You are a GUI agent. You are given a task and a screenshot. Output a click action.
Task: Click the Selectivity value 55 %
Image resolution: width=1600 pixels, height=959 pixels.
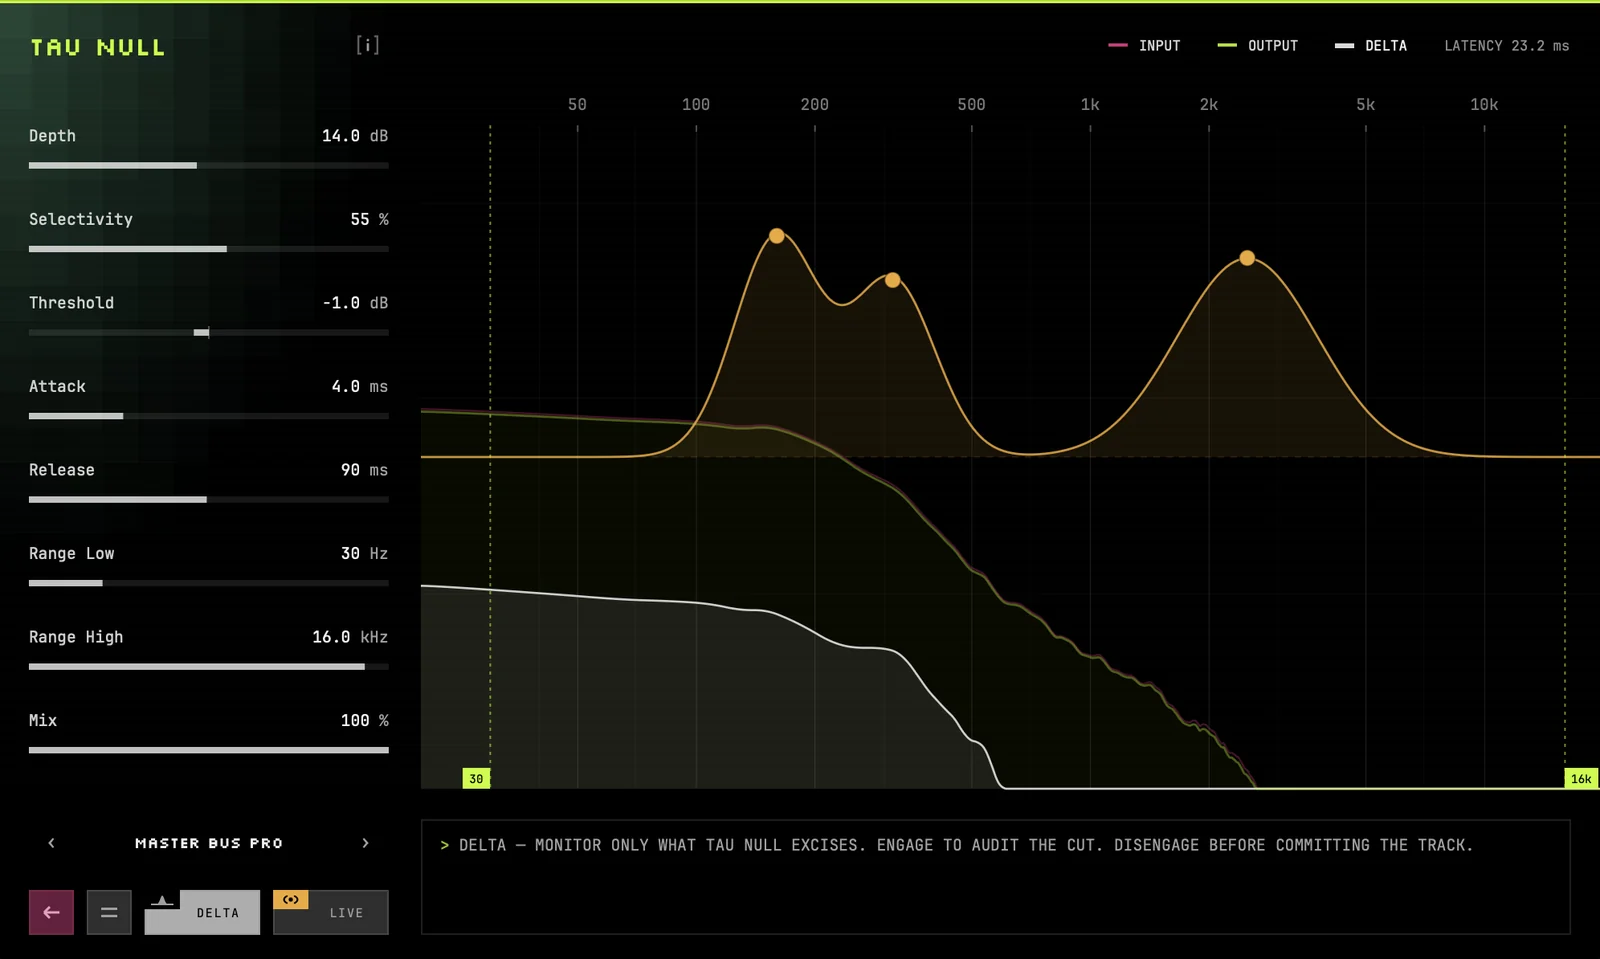[x=369, y=219]
